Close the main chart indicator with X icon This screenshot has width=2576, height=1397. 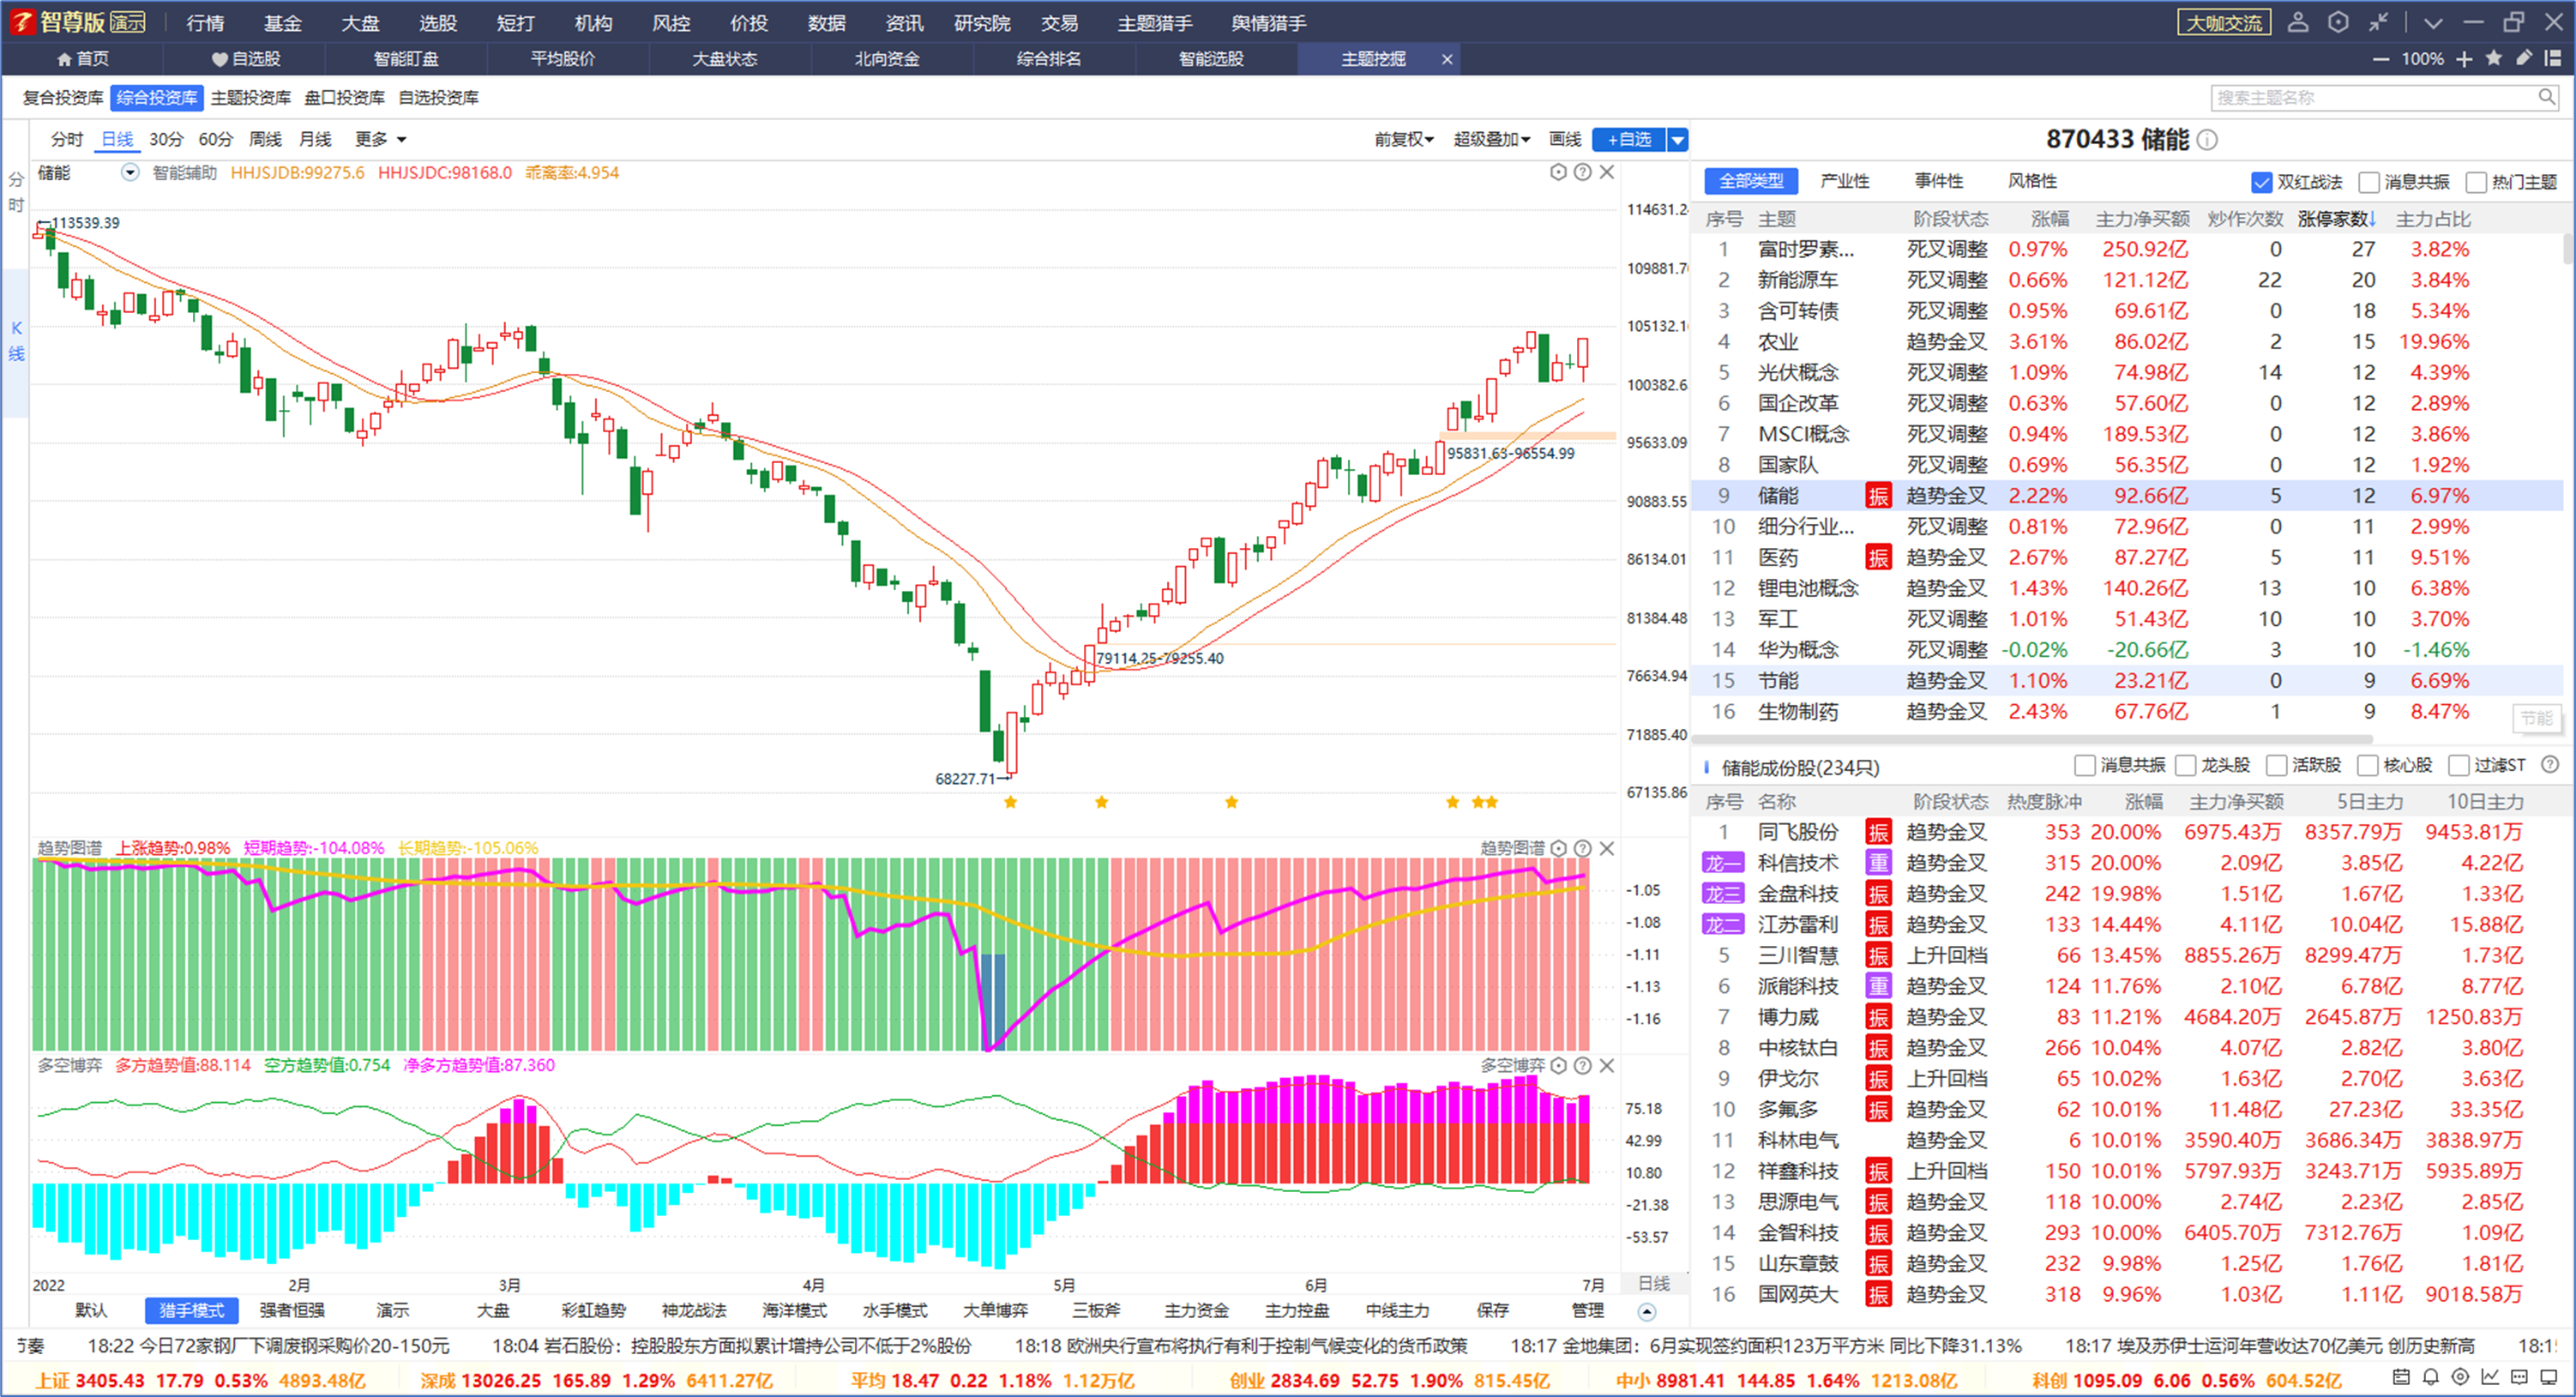1607,172
